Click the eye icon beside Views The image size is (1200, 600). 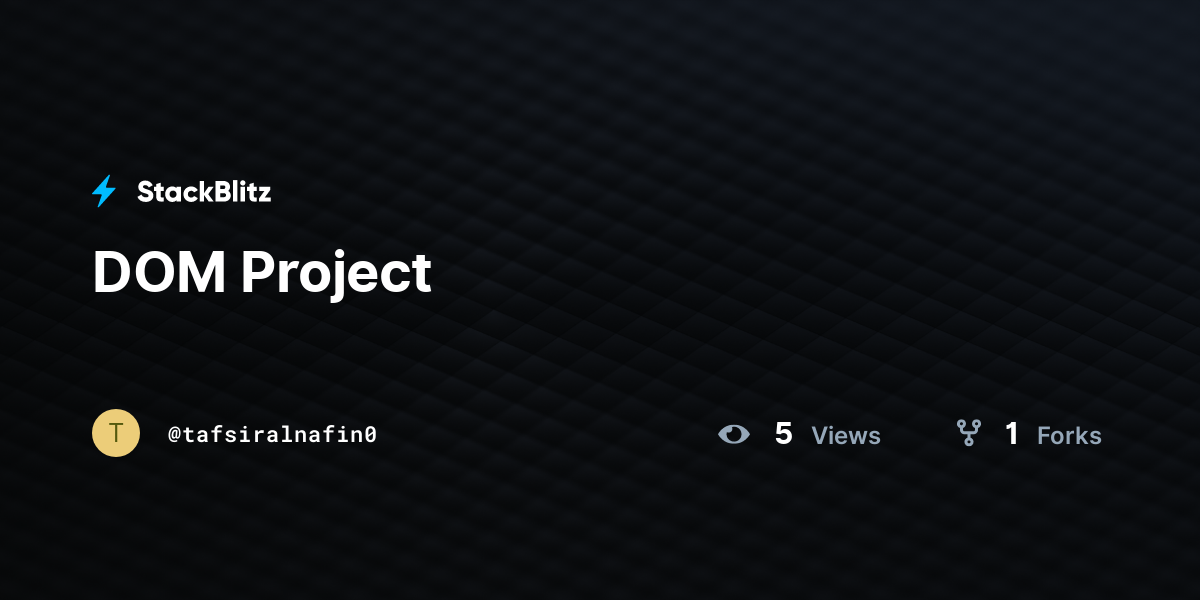[x=734, y=434]
